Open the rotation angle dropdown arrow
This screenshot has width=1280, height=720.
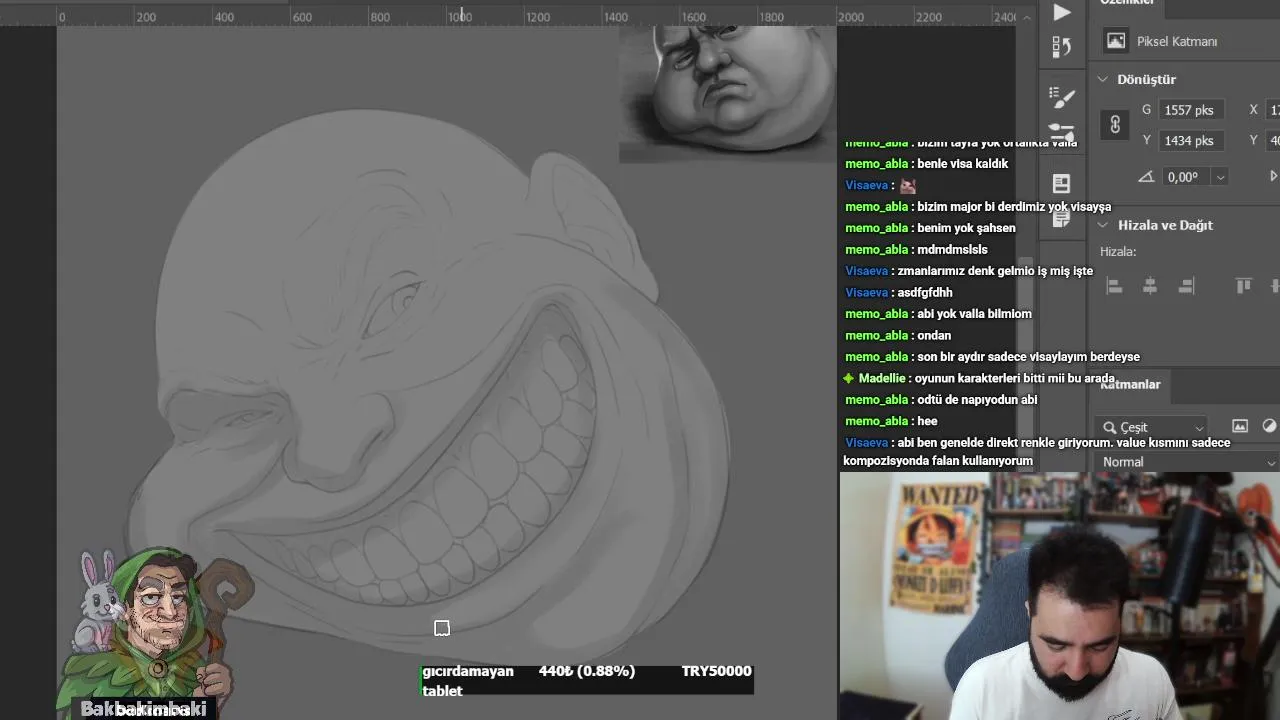click(x=1220, y=177)
